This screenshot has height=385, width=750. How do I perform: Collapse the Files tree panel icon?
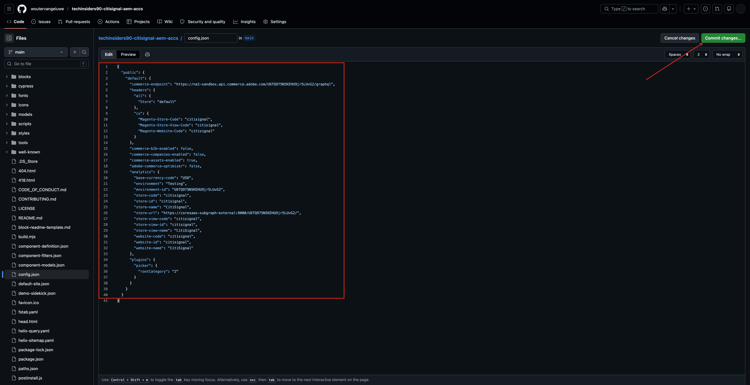point(9,38)
